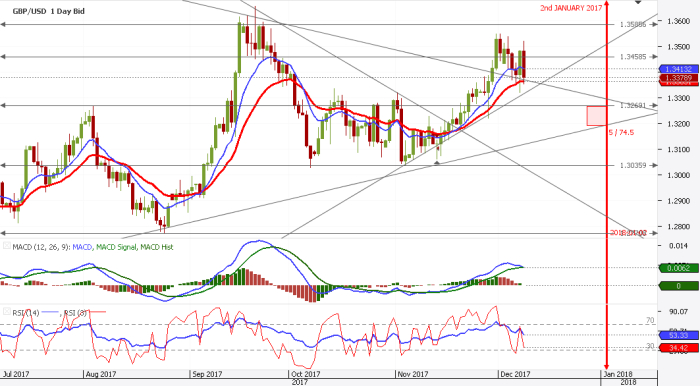Click the left arrow of the 1.30359 line
The image size is (700, 386).
[3, 166]
